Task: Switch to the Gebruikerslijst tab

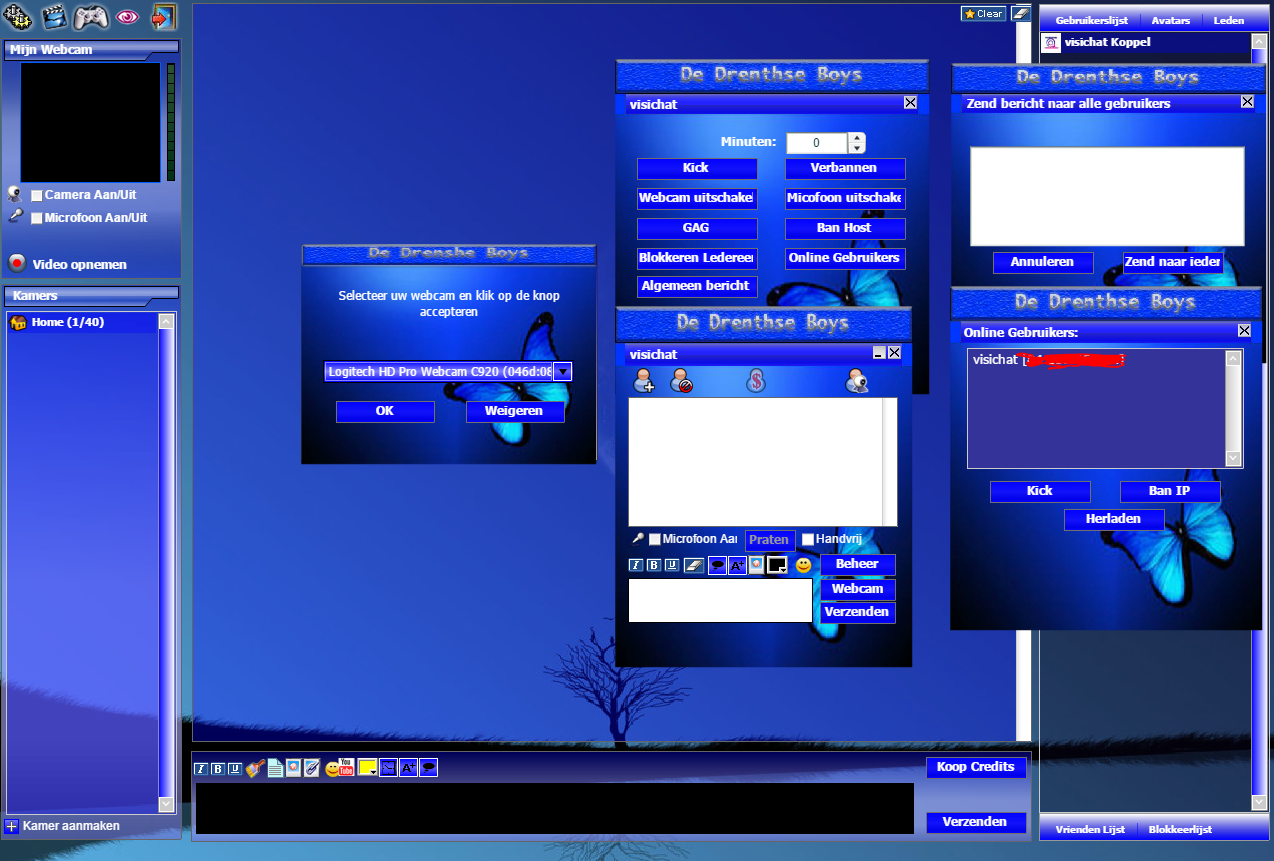Action: [x=1091, y=20]
